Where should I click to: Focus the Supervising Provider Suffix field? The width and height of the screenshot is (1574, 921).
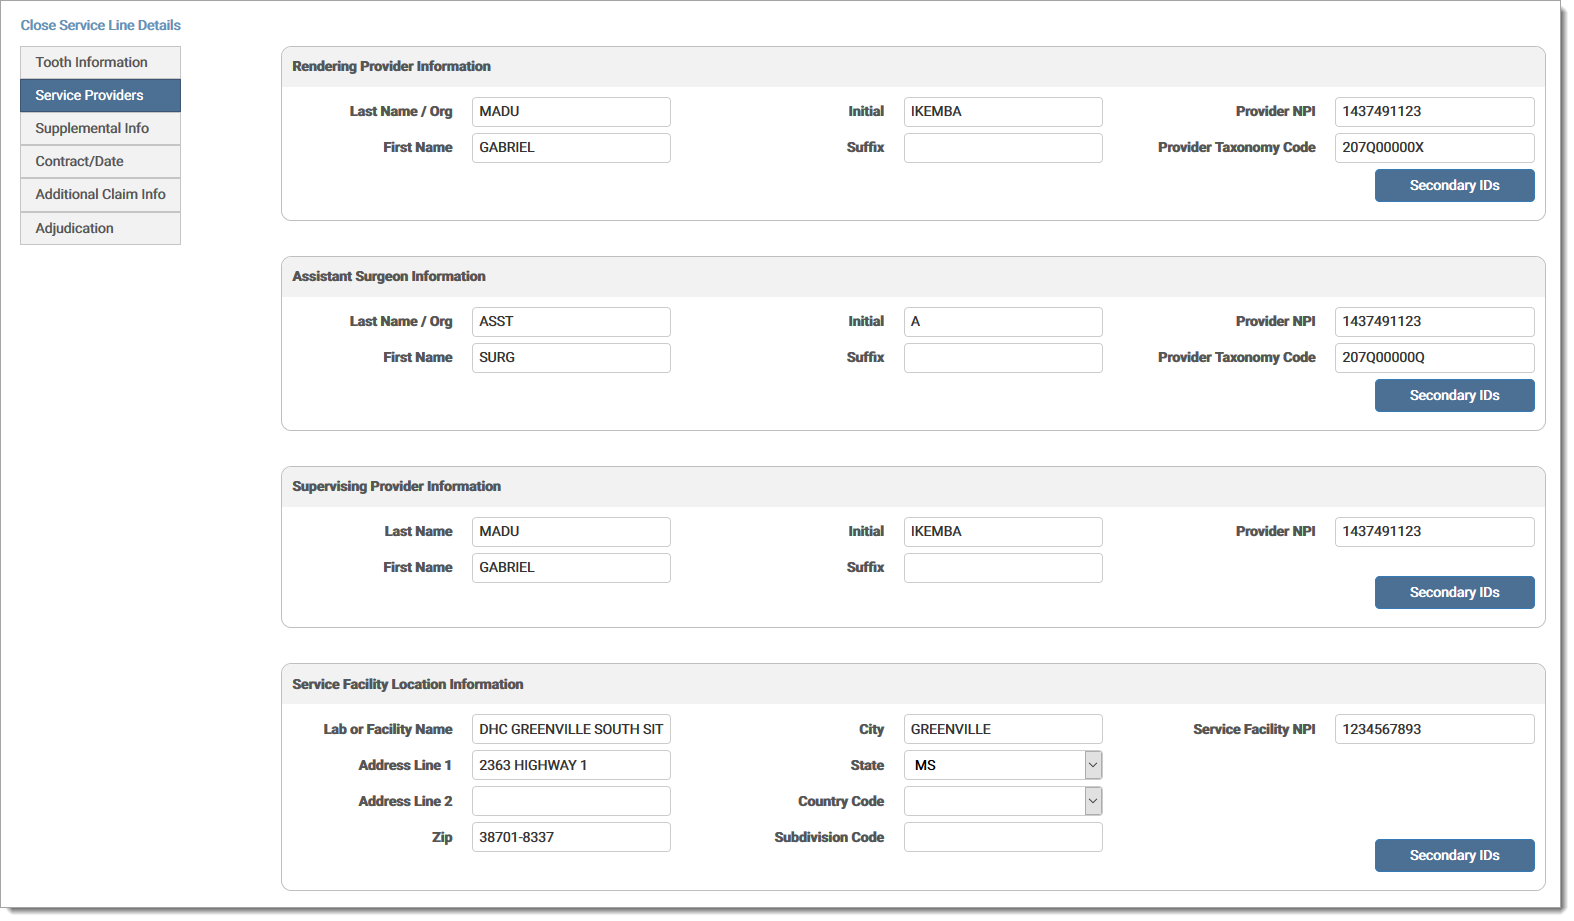click(1003, 568)
